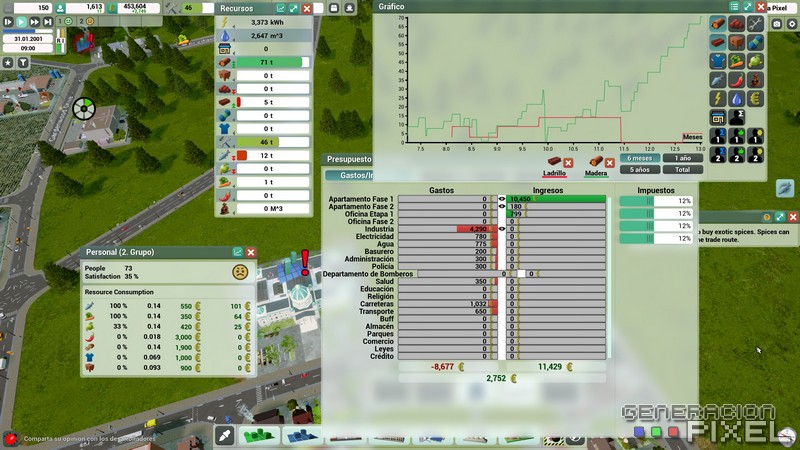This screenshot has width=800, height=450.
Task: Select group 1 total population icon
Action: click(718, 136)
